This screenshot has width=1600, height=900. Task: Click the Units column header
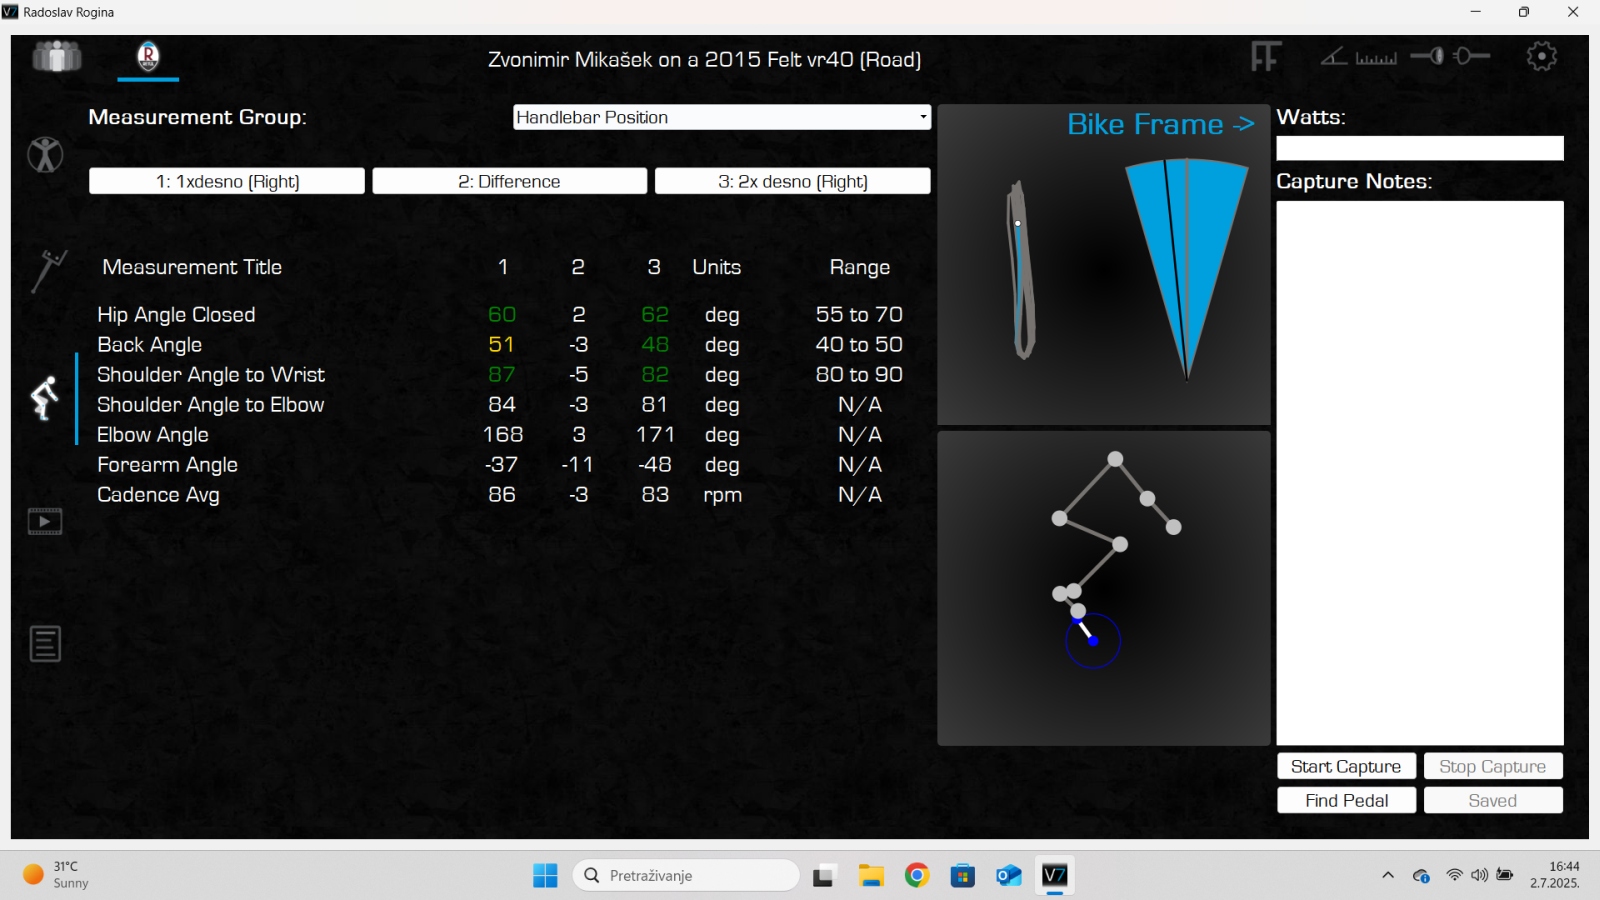pyautogui.click(x=717, y=267)
